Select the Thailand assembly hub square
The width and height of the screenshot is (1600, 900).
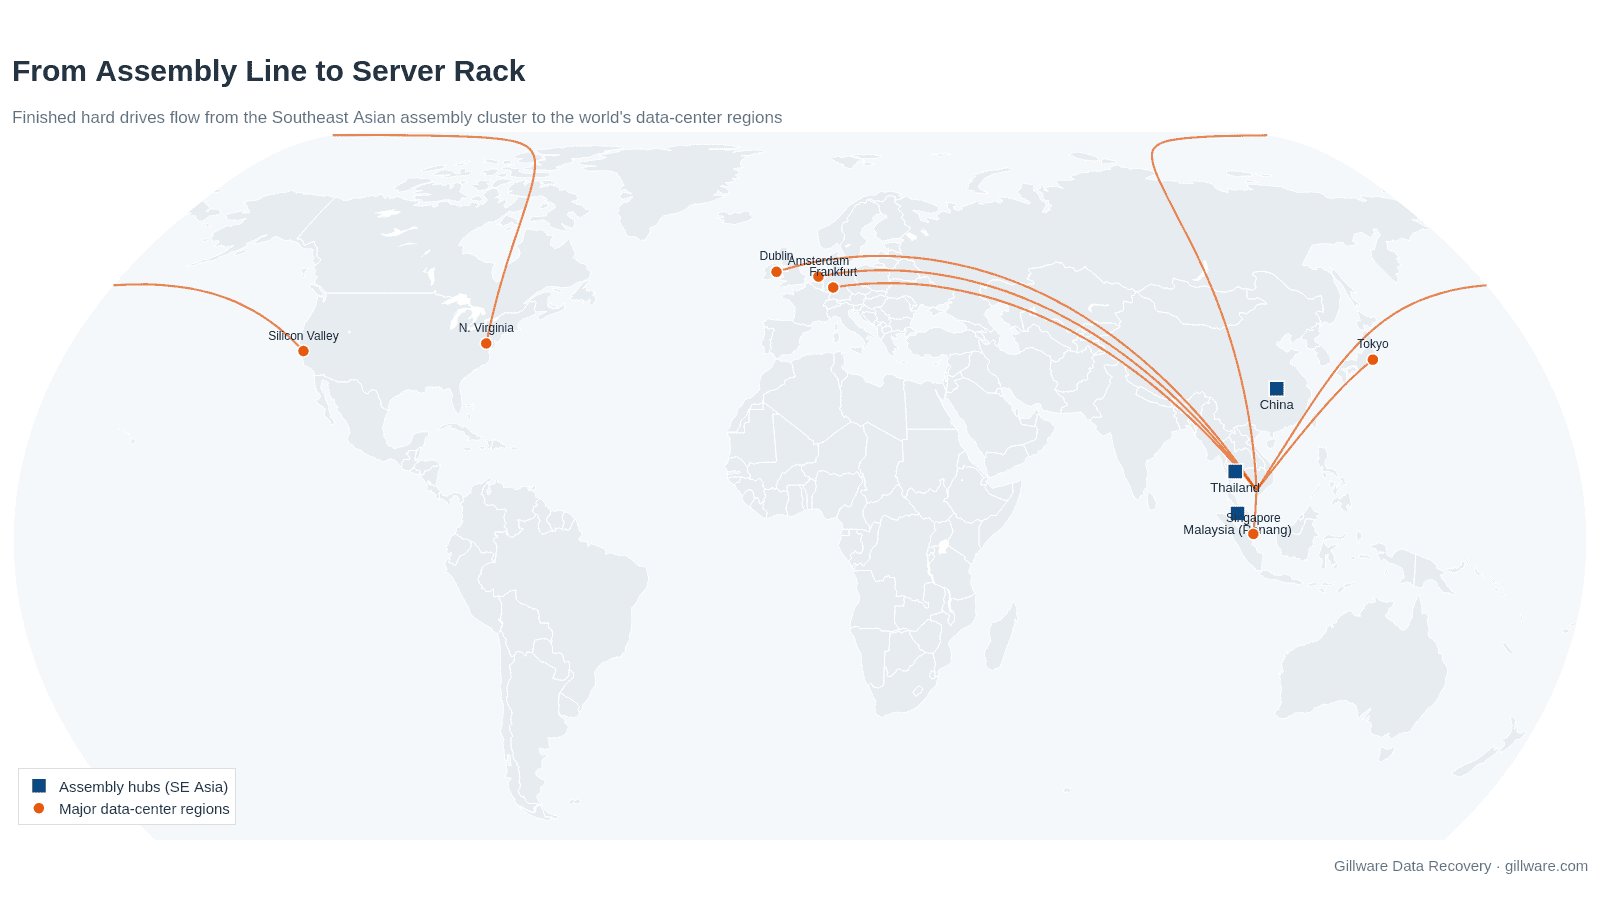coord(1235,472)
